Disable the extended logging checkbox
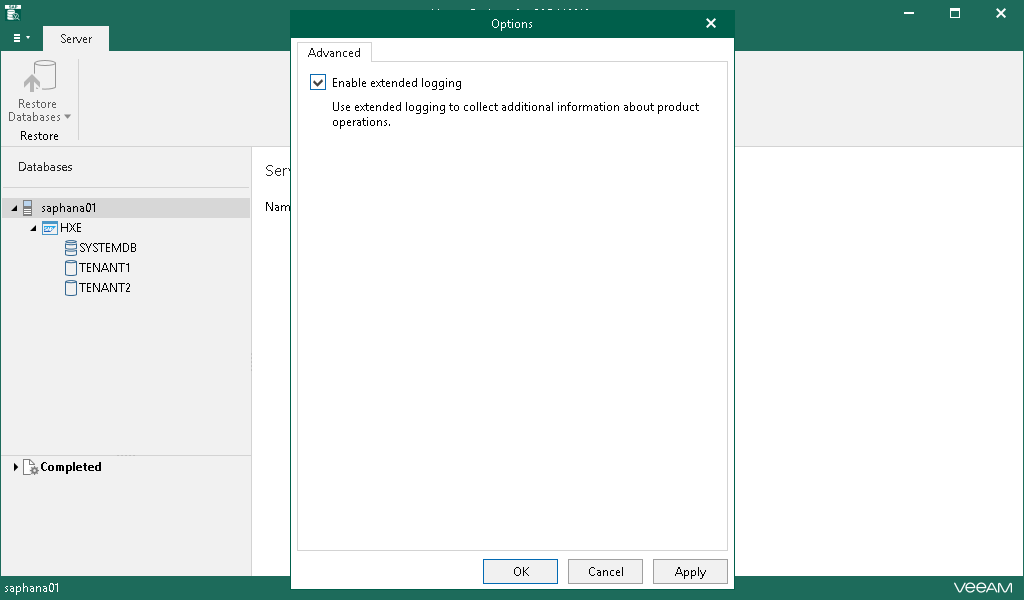The width and height of the screenshot is (1024, 600). click(318, 83)
